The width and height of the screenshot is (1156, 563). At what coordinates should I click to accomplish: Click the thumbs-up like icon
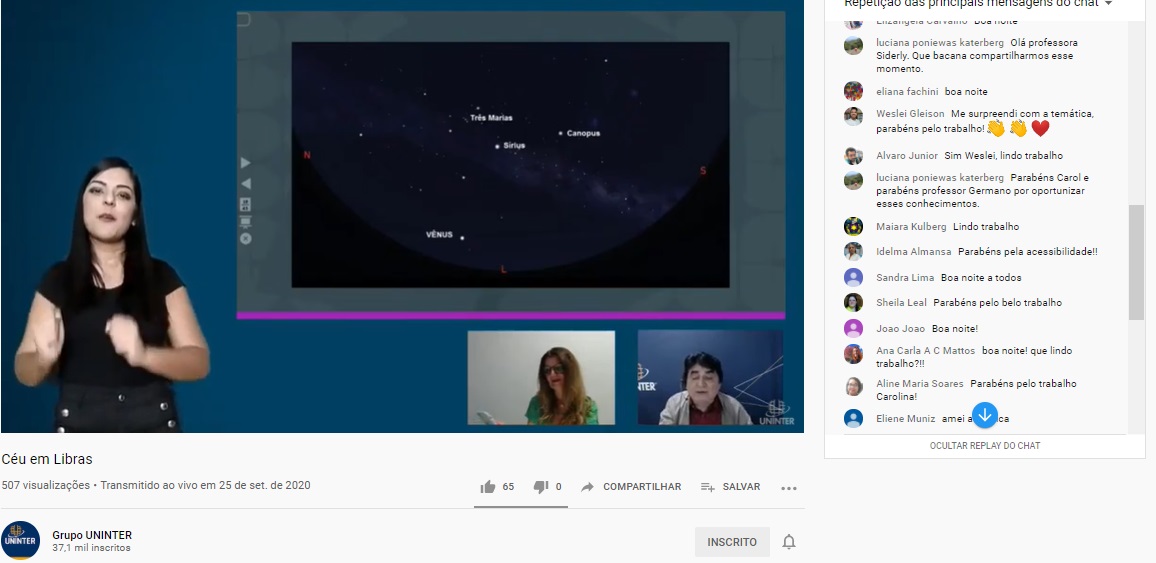[x=488, y=487]
